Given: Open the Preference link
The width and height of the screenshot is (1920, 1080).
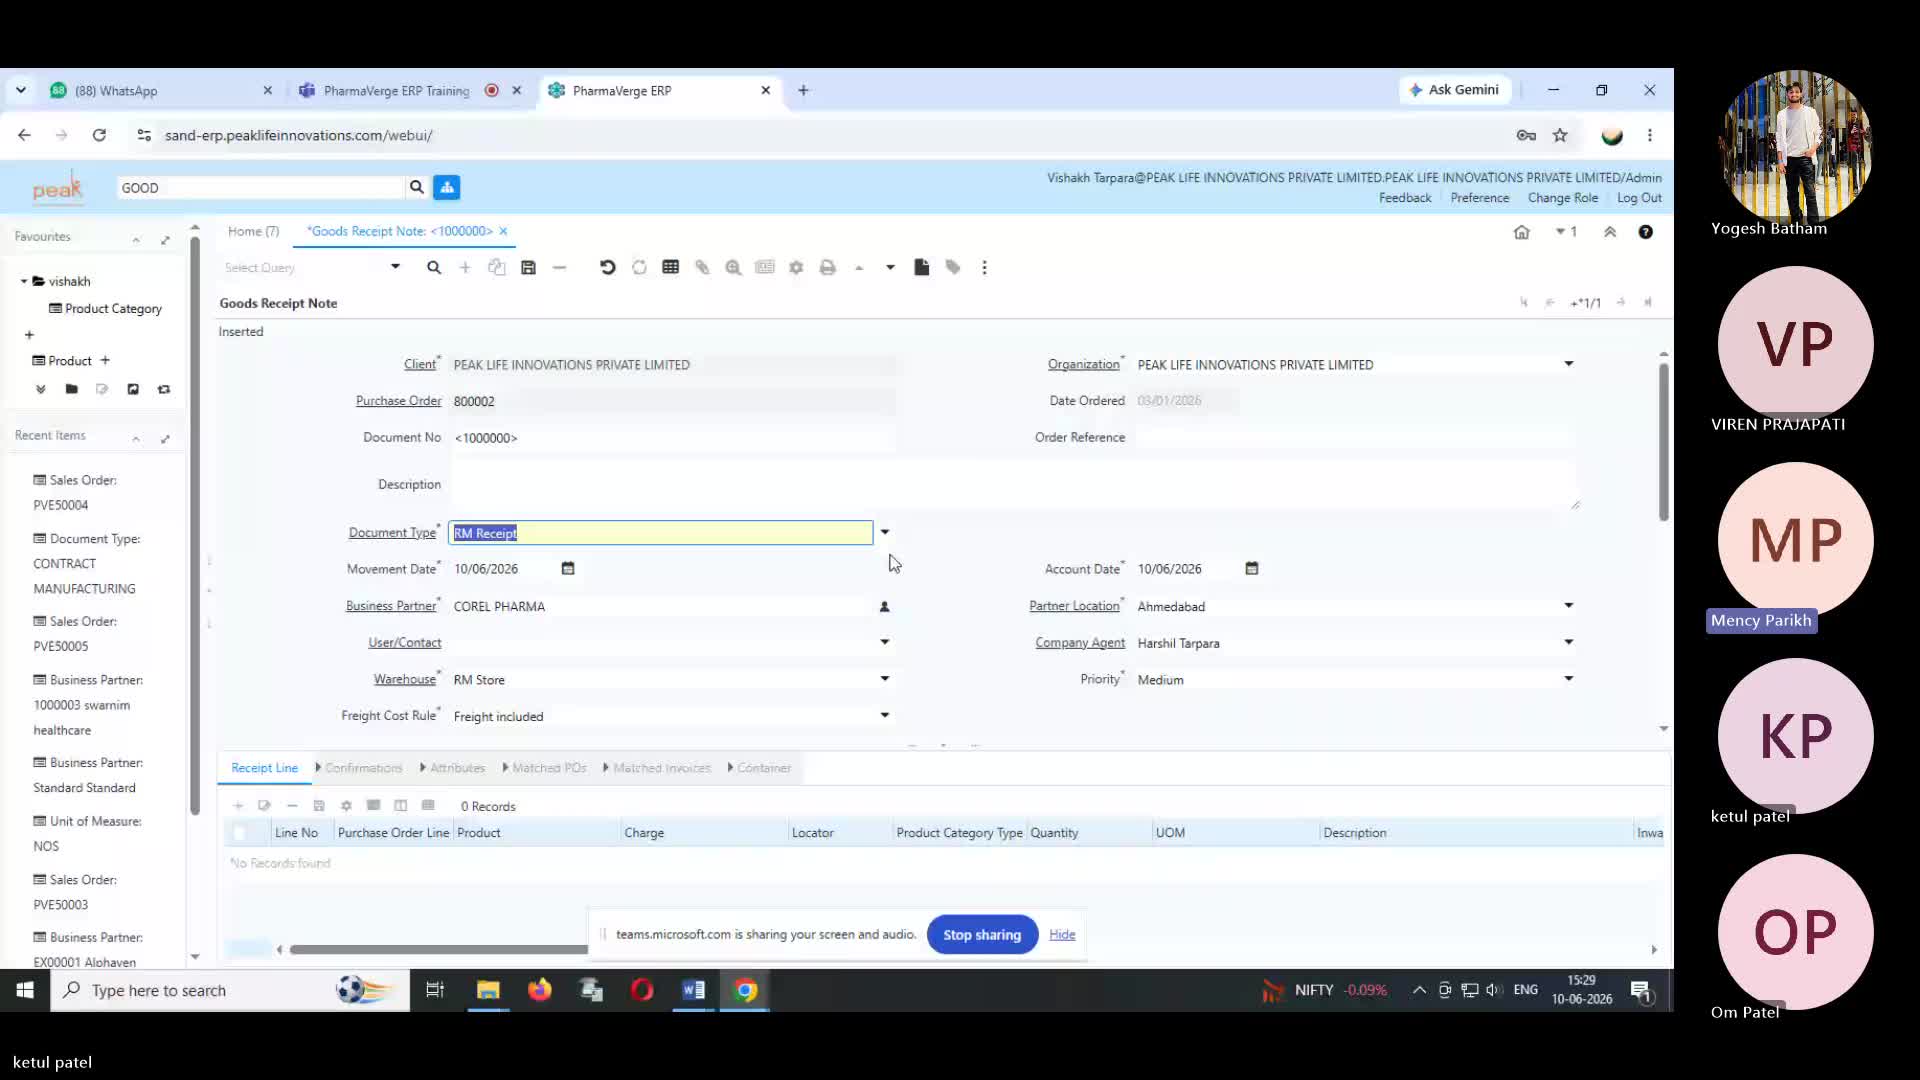Looking at the screenshot, I should (x=1480, y=198).
